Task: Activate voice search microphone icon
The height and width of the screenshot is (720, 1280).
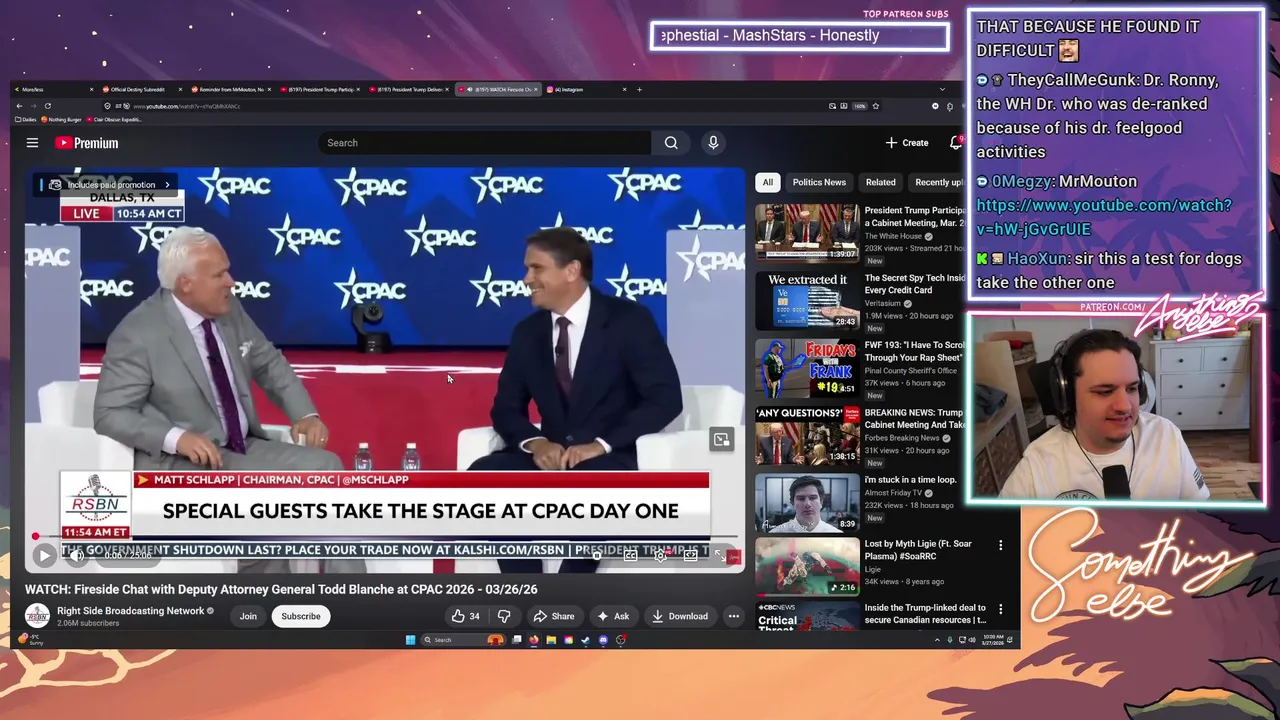Action: [x=713, y=143]
